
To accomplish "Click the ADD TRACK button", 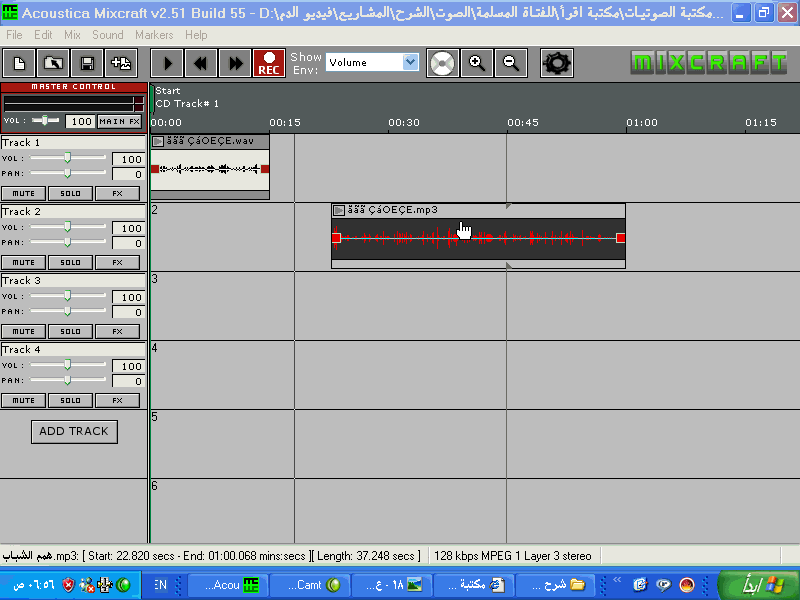I will [x=74, y=432].
